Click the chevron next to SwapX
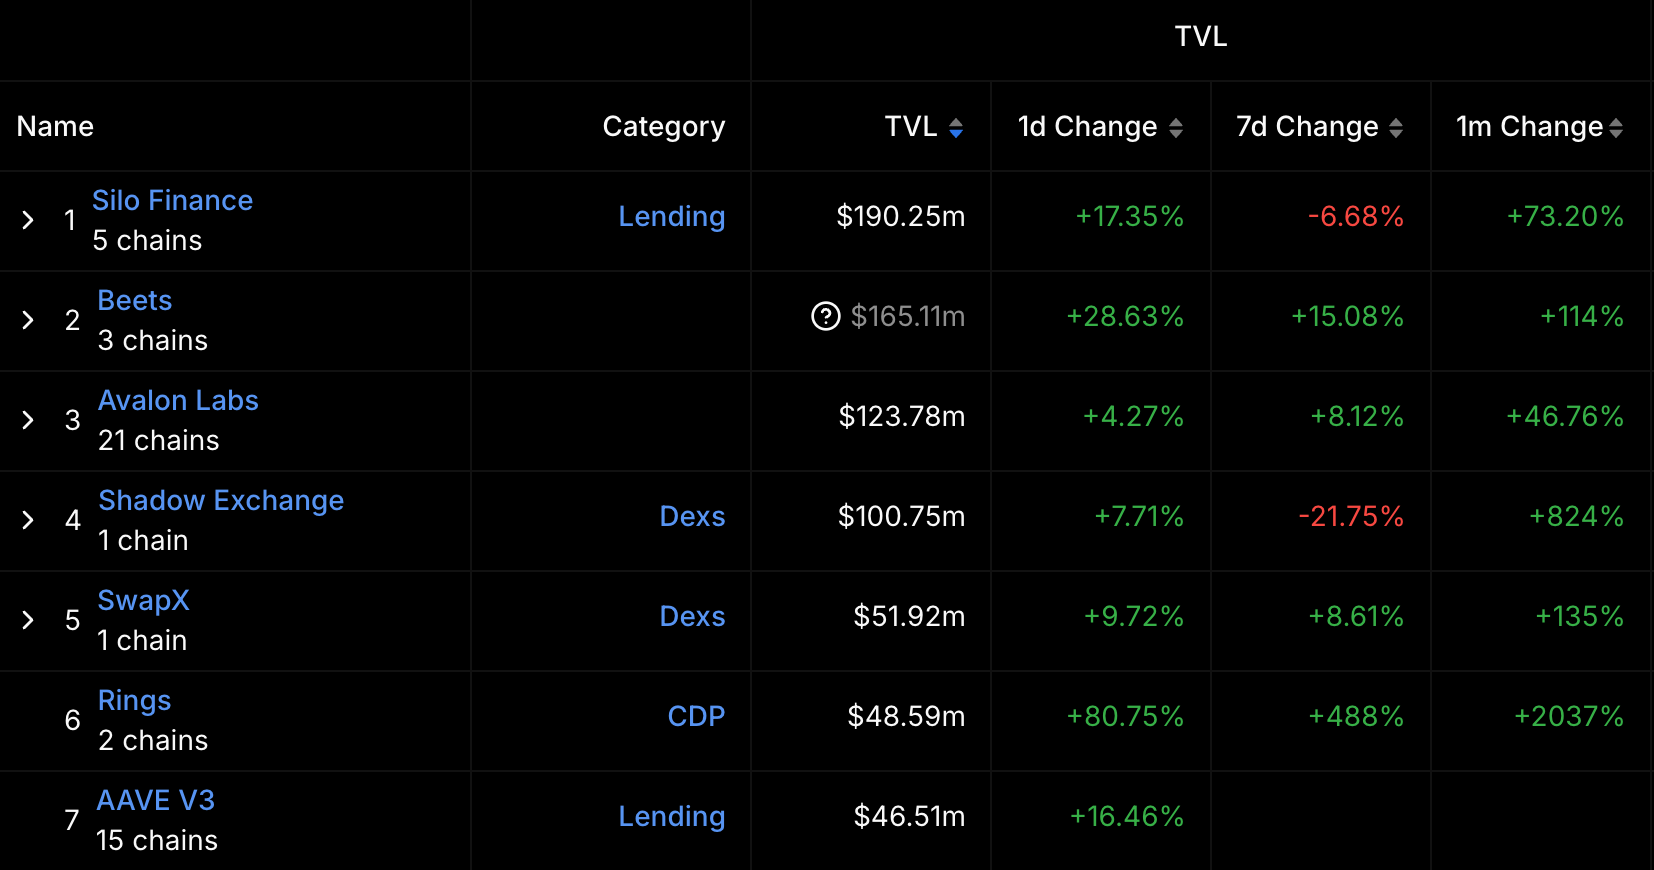This screenshot has height=870, width=1654. pos(28,620)
